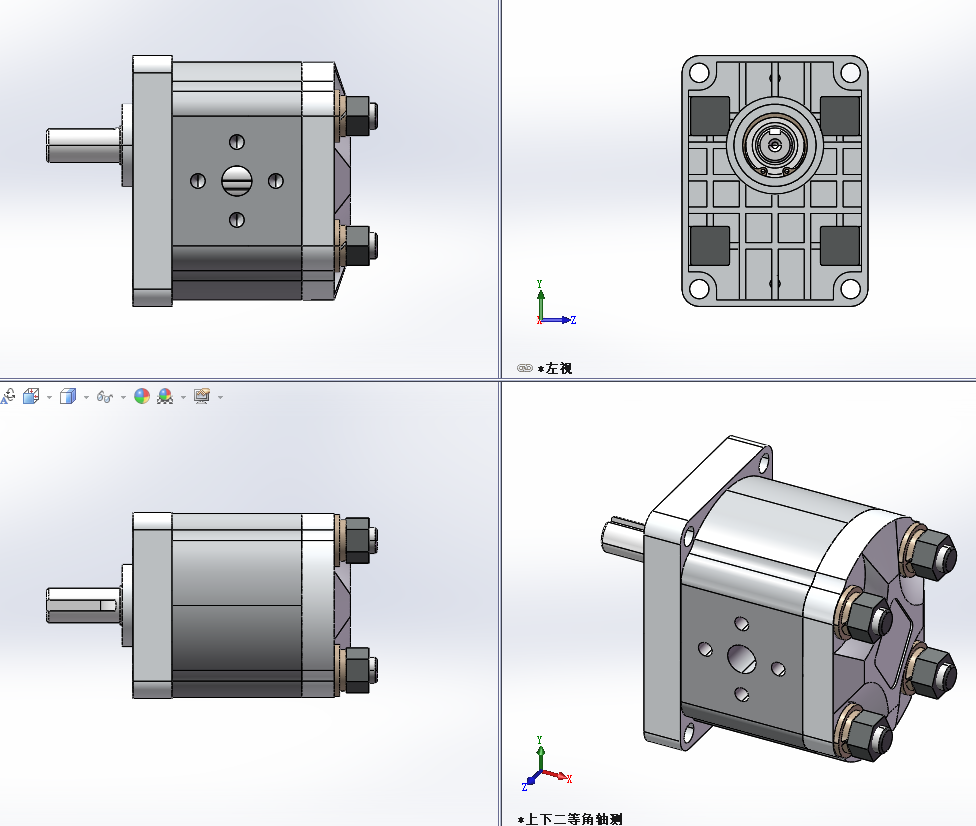Expand the View Settings dropdown arrow
The image size is (976, 826).
pyautogui.click(x=220, y=397)
